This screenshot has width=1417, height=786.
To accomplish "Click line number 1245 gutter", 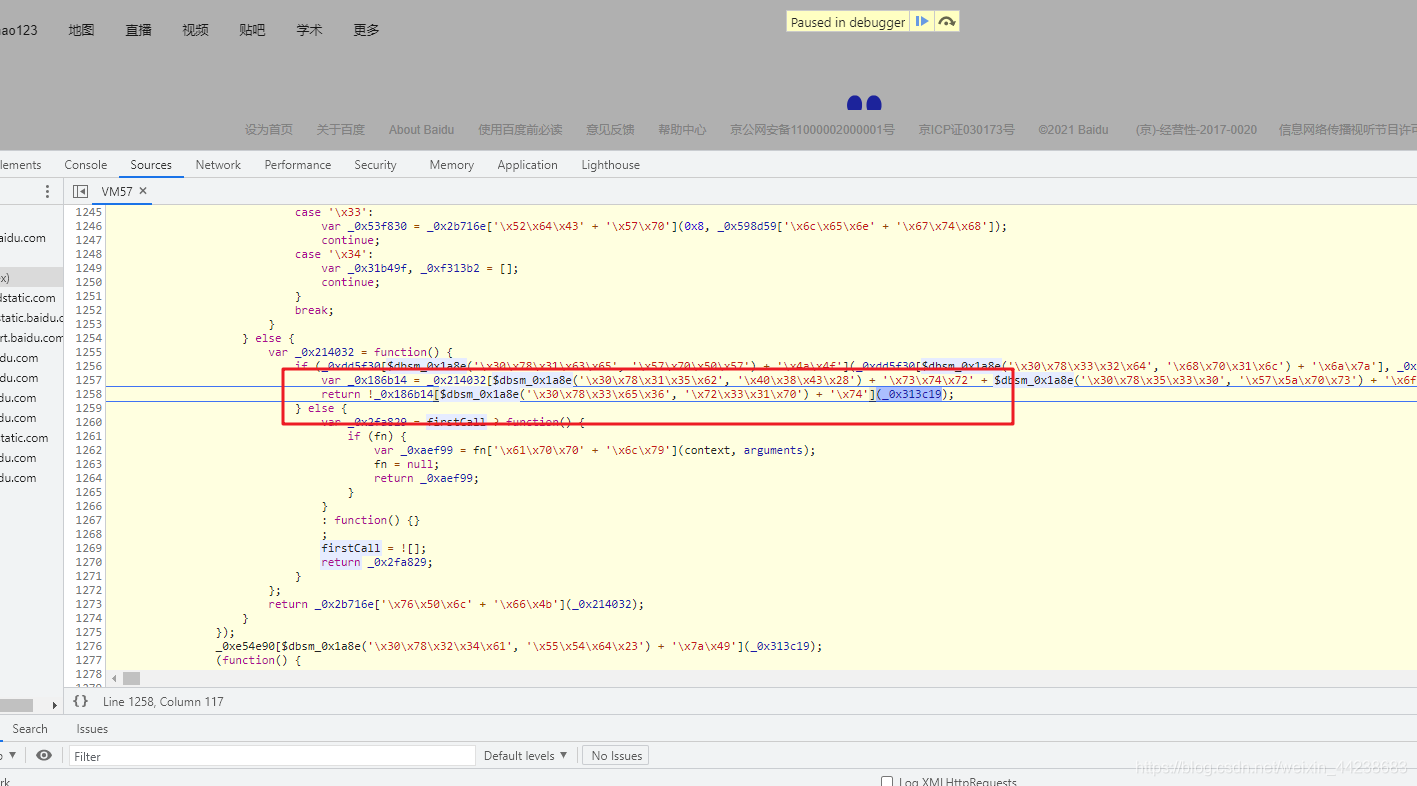I will click(89, 212).
